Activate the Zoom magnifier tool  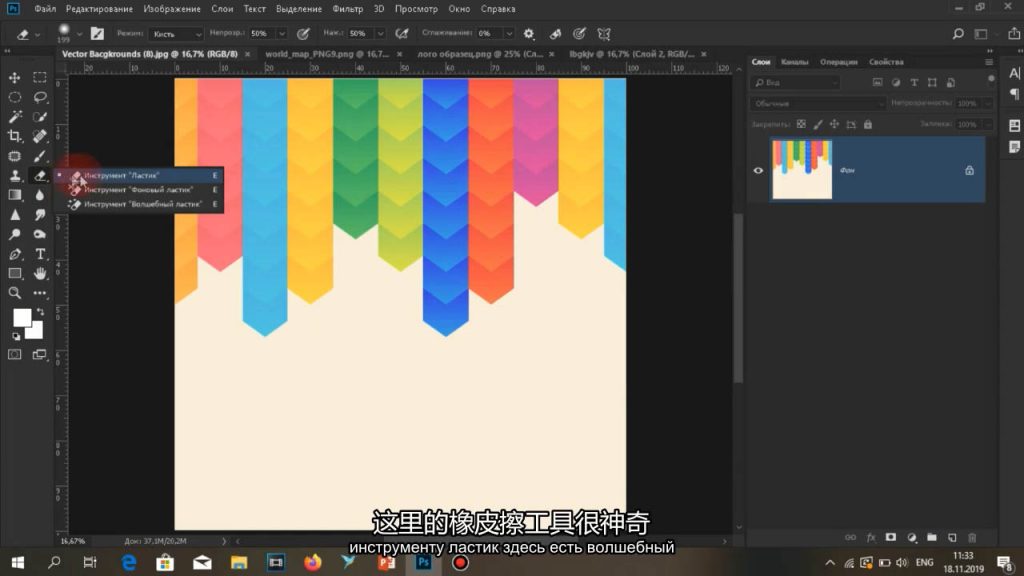pos(15,293)
